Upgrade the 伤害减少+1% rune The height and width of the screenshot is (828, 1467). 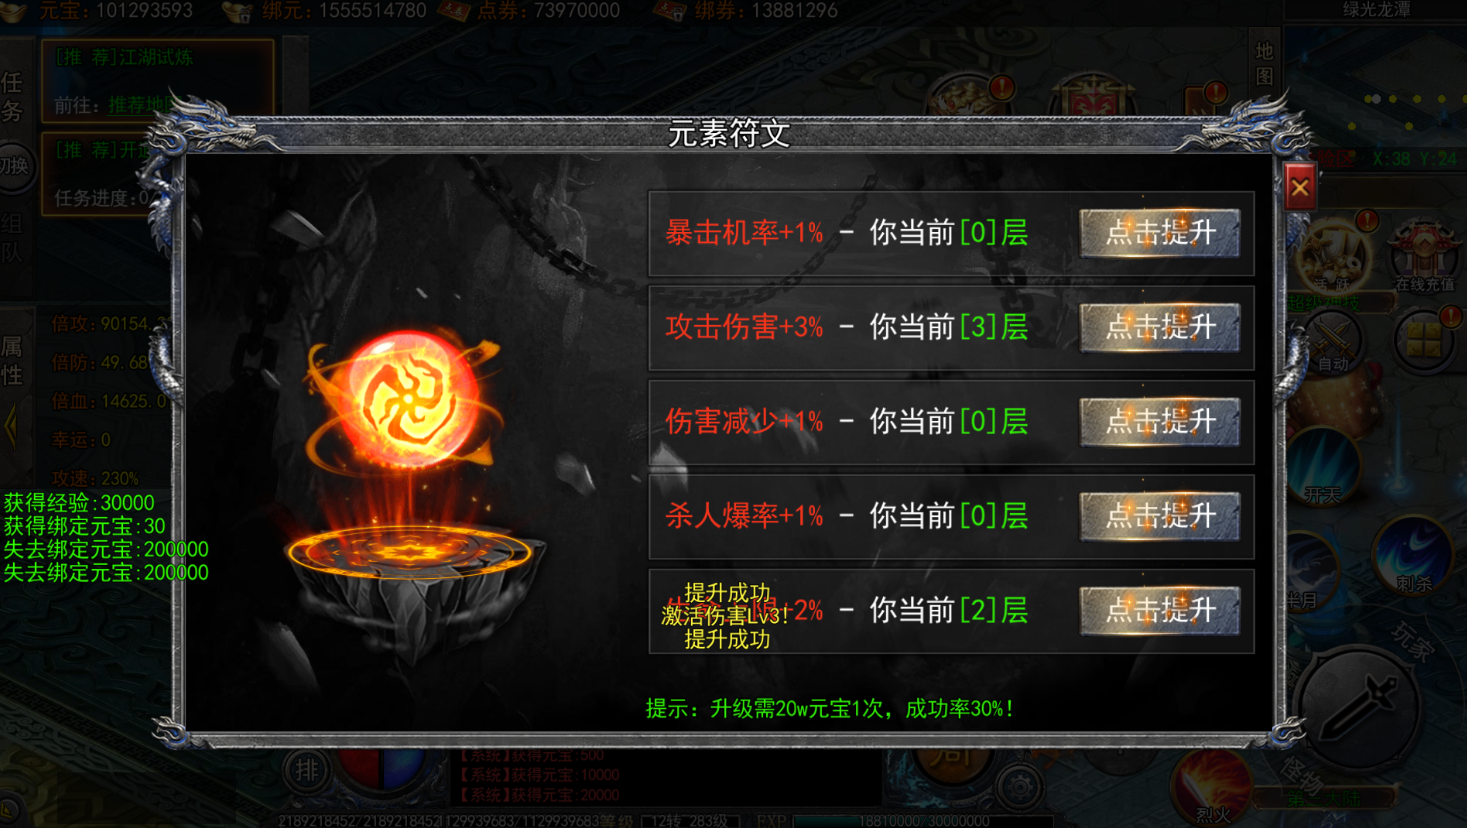click(x=1160, y=421)
